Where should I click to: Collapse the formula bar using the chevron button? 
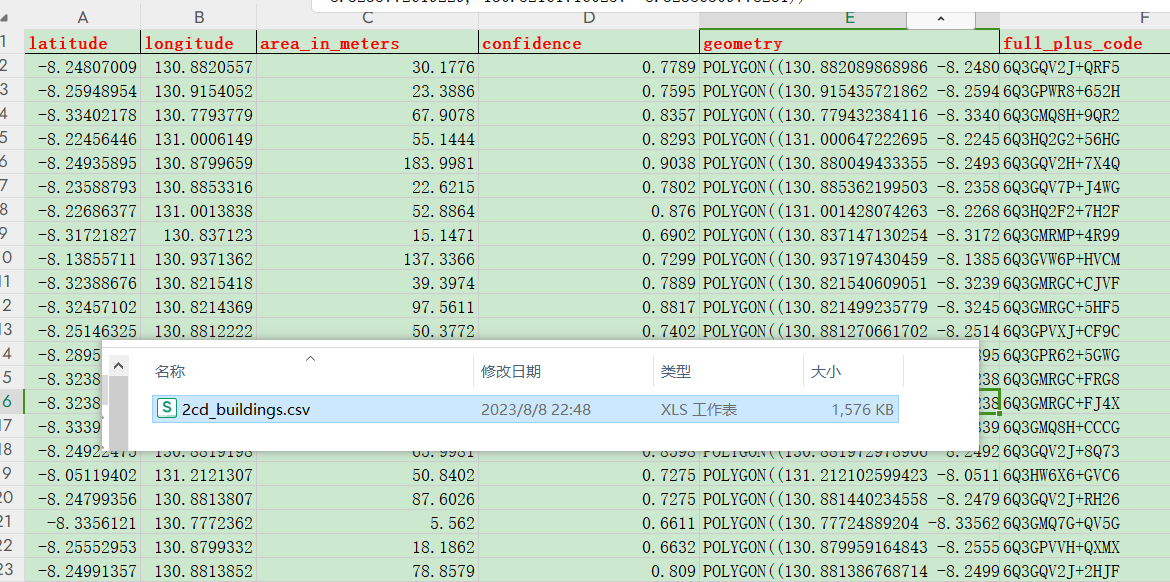(x=941, y=17)
